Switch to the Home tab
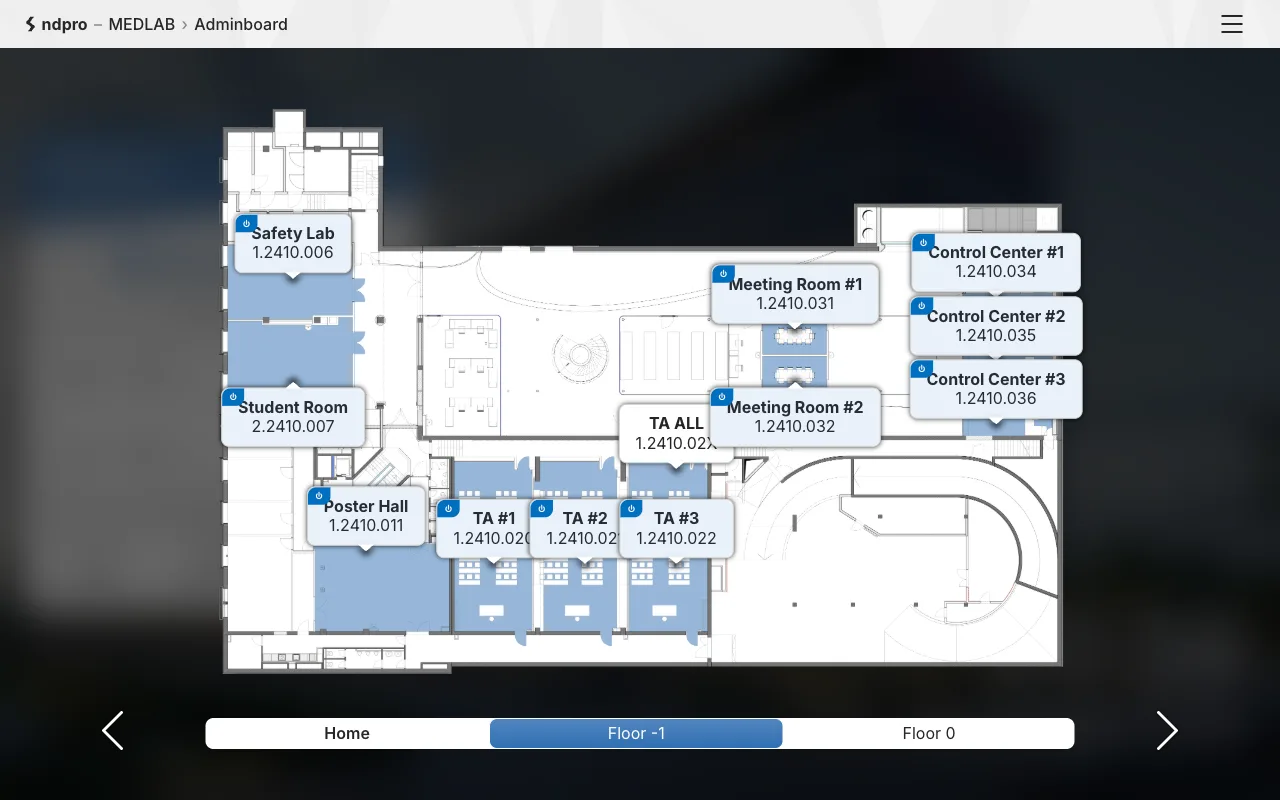Image resolution: width=1280 pixels, height=800 pixels. pyautogui.click(x=347, y=733)
